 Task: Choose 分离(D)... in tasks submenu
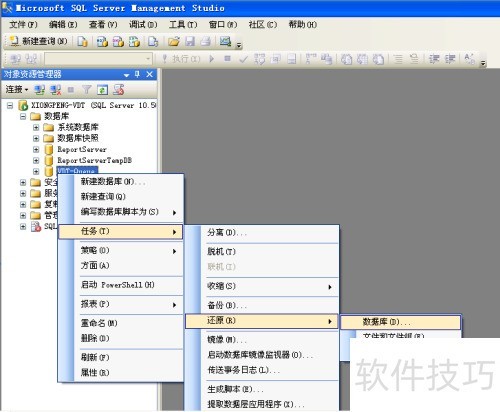262,233
